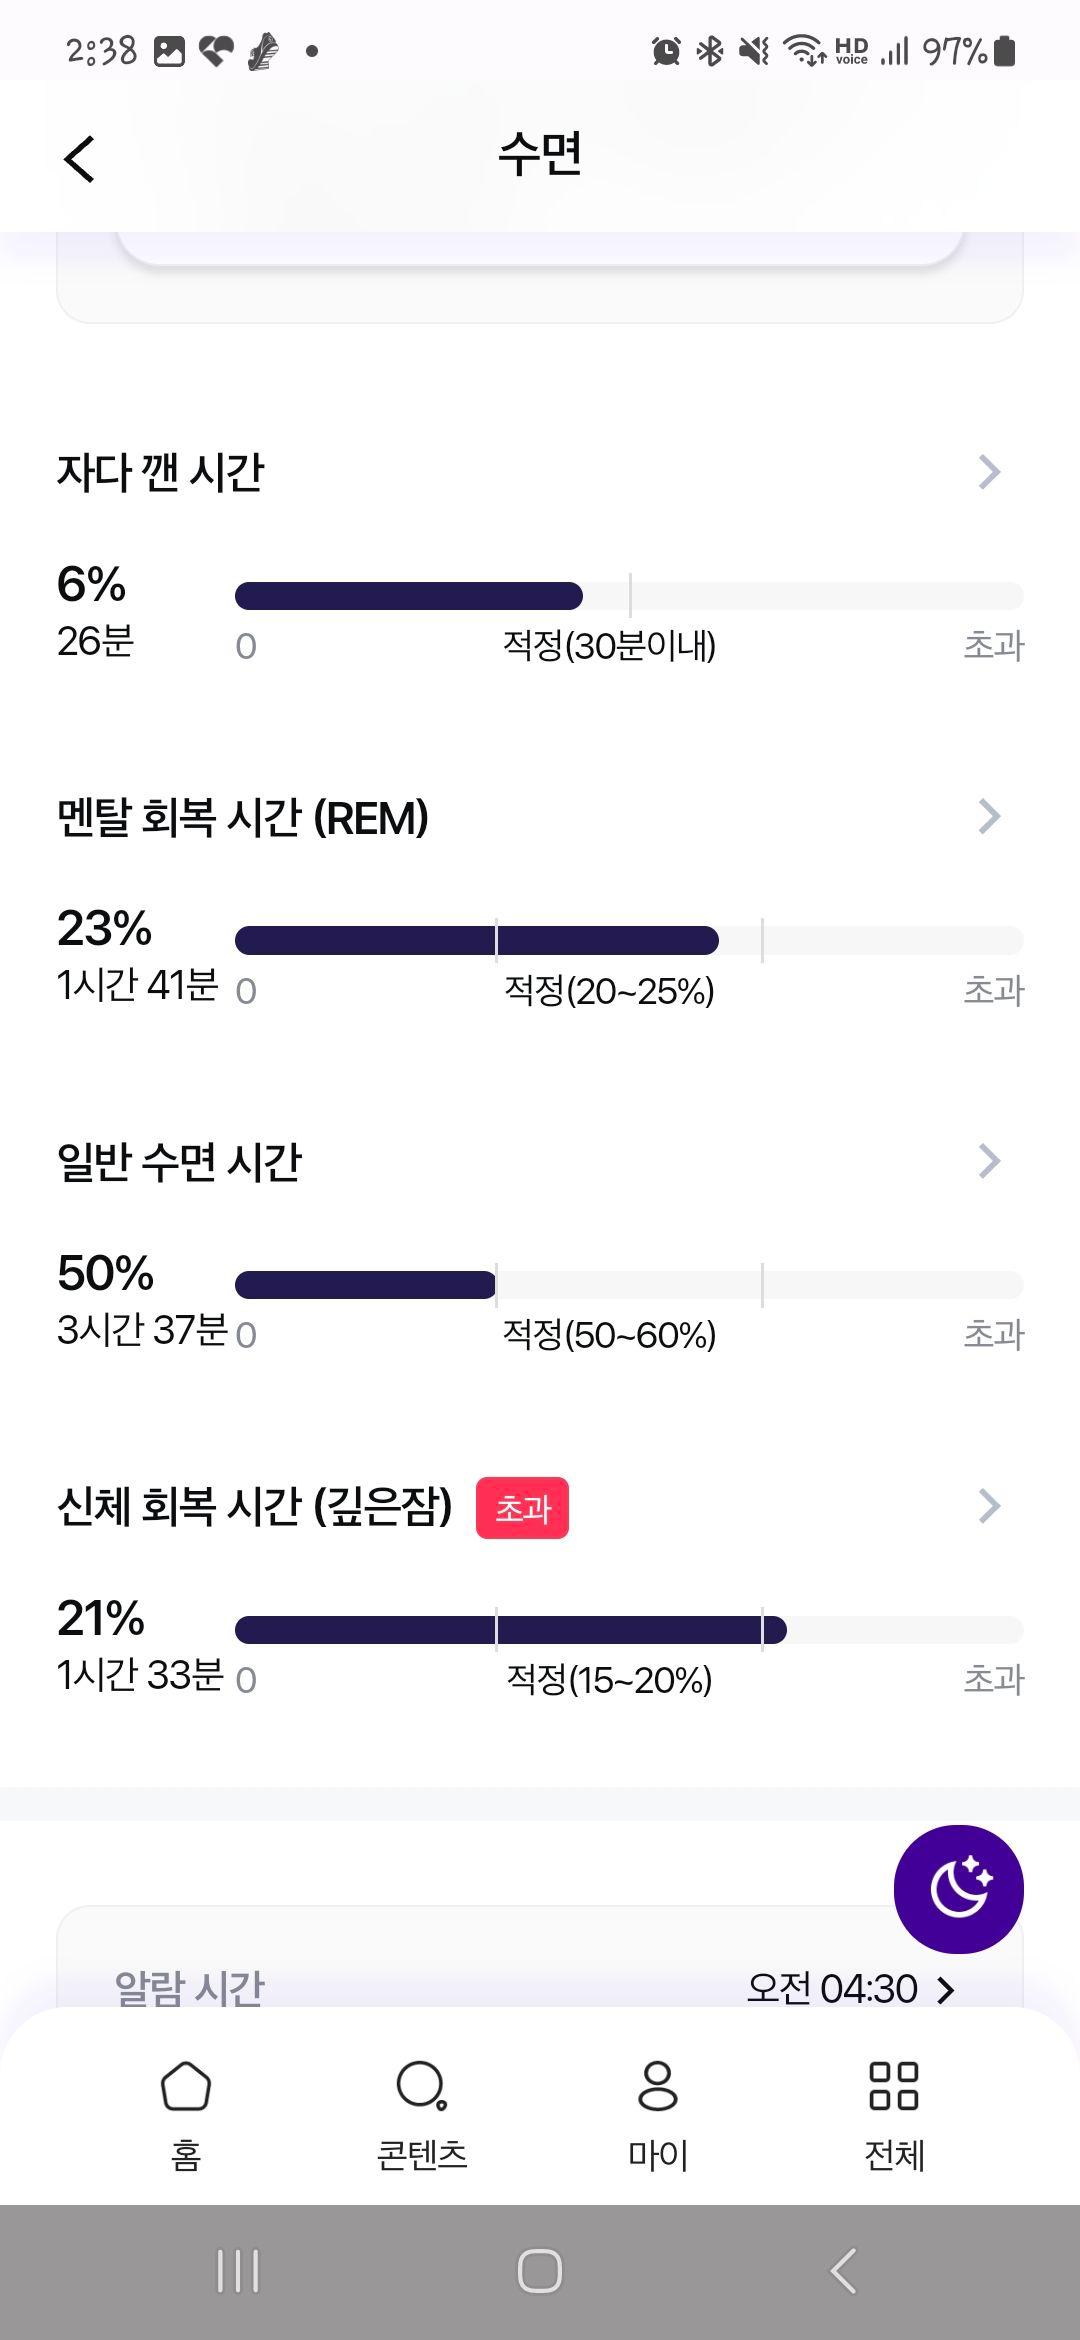Expand the 멘탈 회복 시간 (REM) chevron
Viewport: 1080px width, 2340px height.
[989, 817]
